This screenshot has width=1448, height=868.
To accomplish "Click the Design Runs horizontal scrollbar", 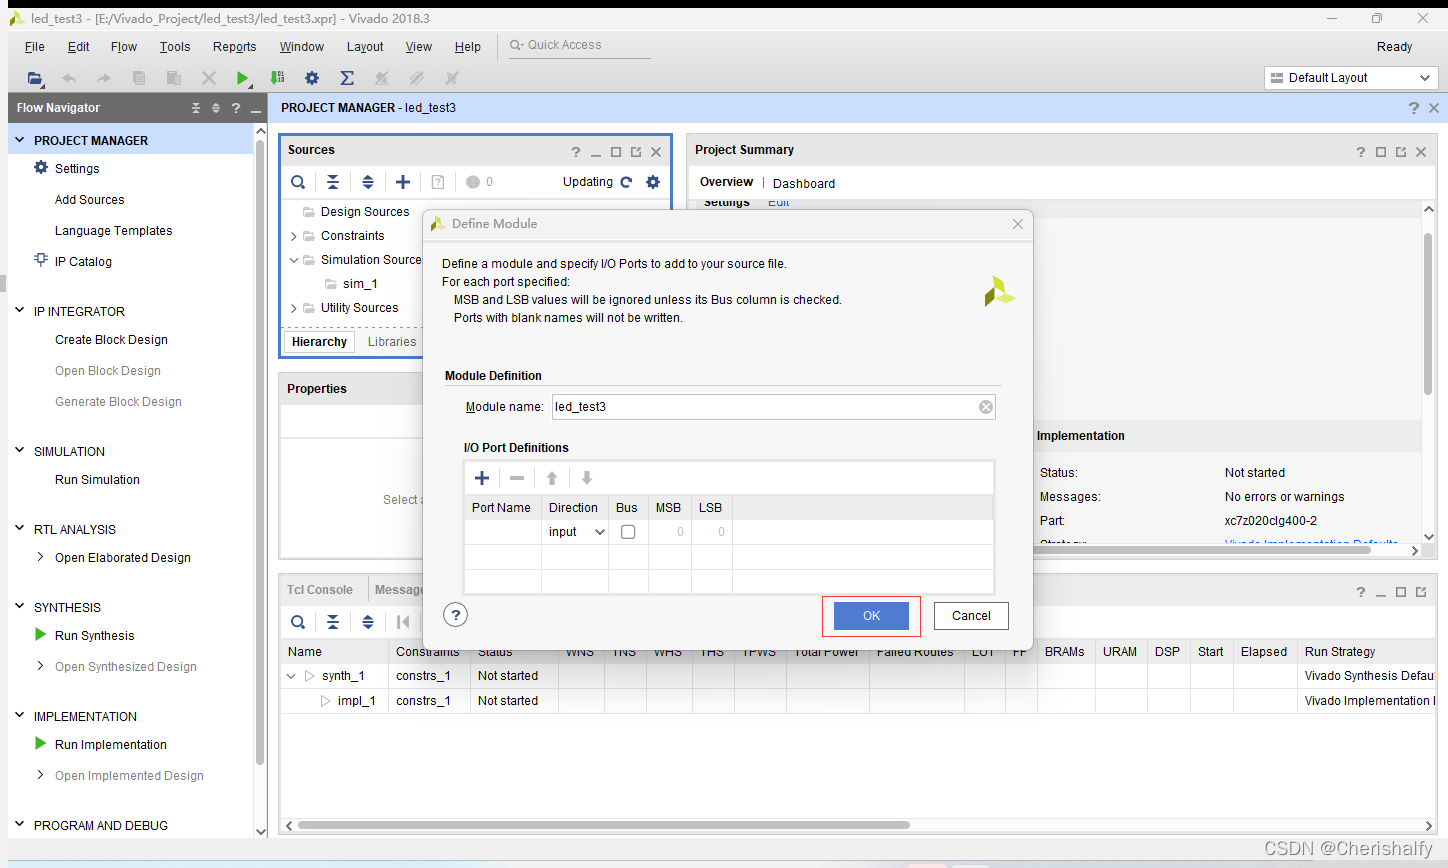I will point(604,825).
